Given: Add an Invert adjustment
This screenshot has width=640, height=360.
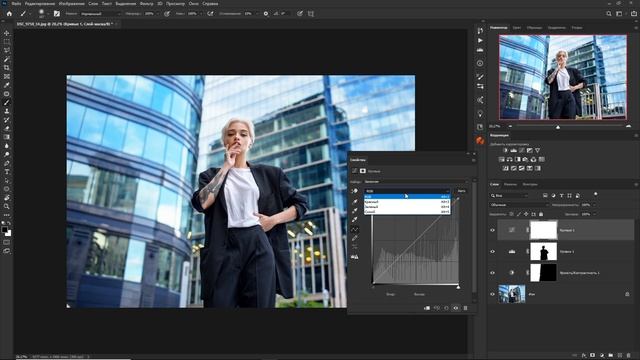Looking at the screenshot, I should [505, 168].
